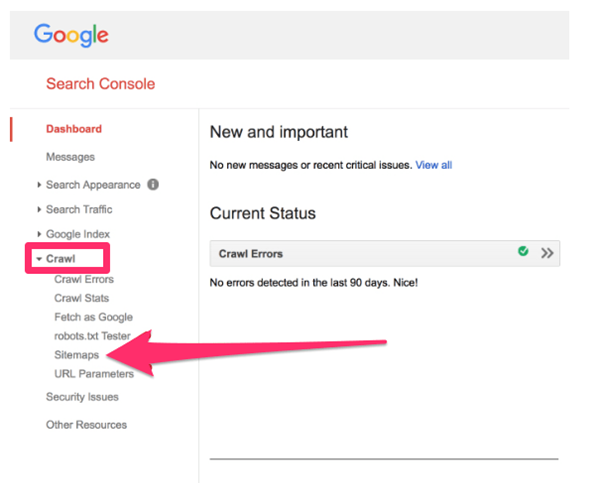Open Other Resources in sidebar

86,425
